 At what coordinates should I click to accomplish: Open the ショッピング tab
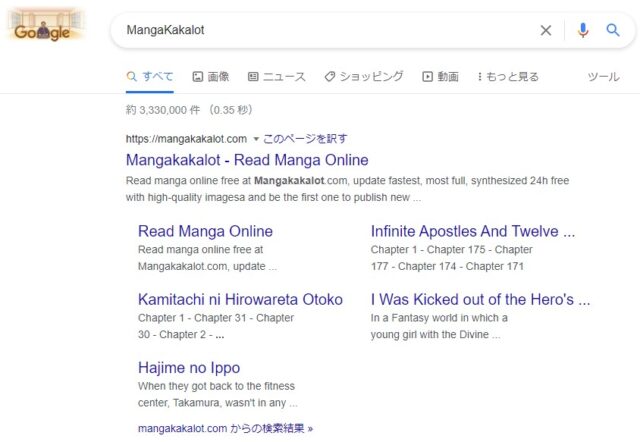(x=364, y=77)
